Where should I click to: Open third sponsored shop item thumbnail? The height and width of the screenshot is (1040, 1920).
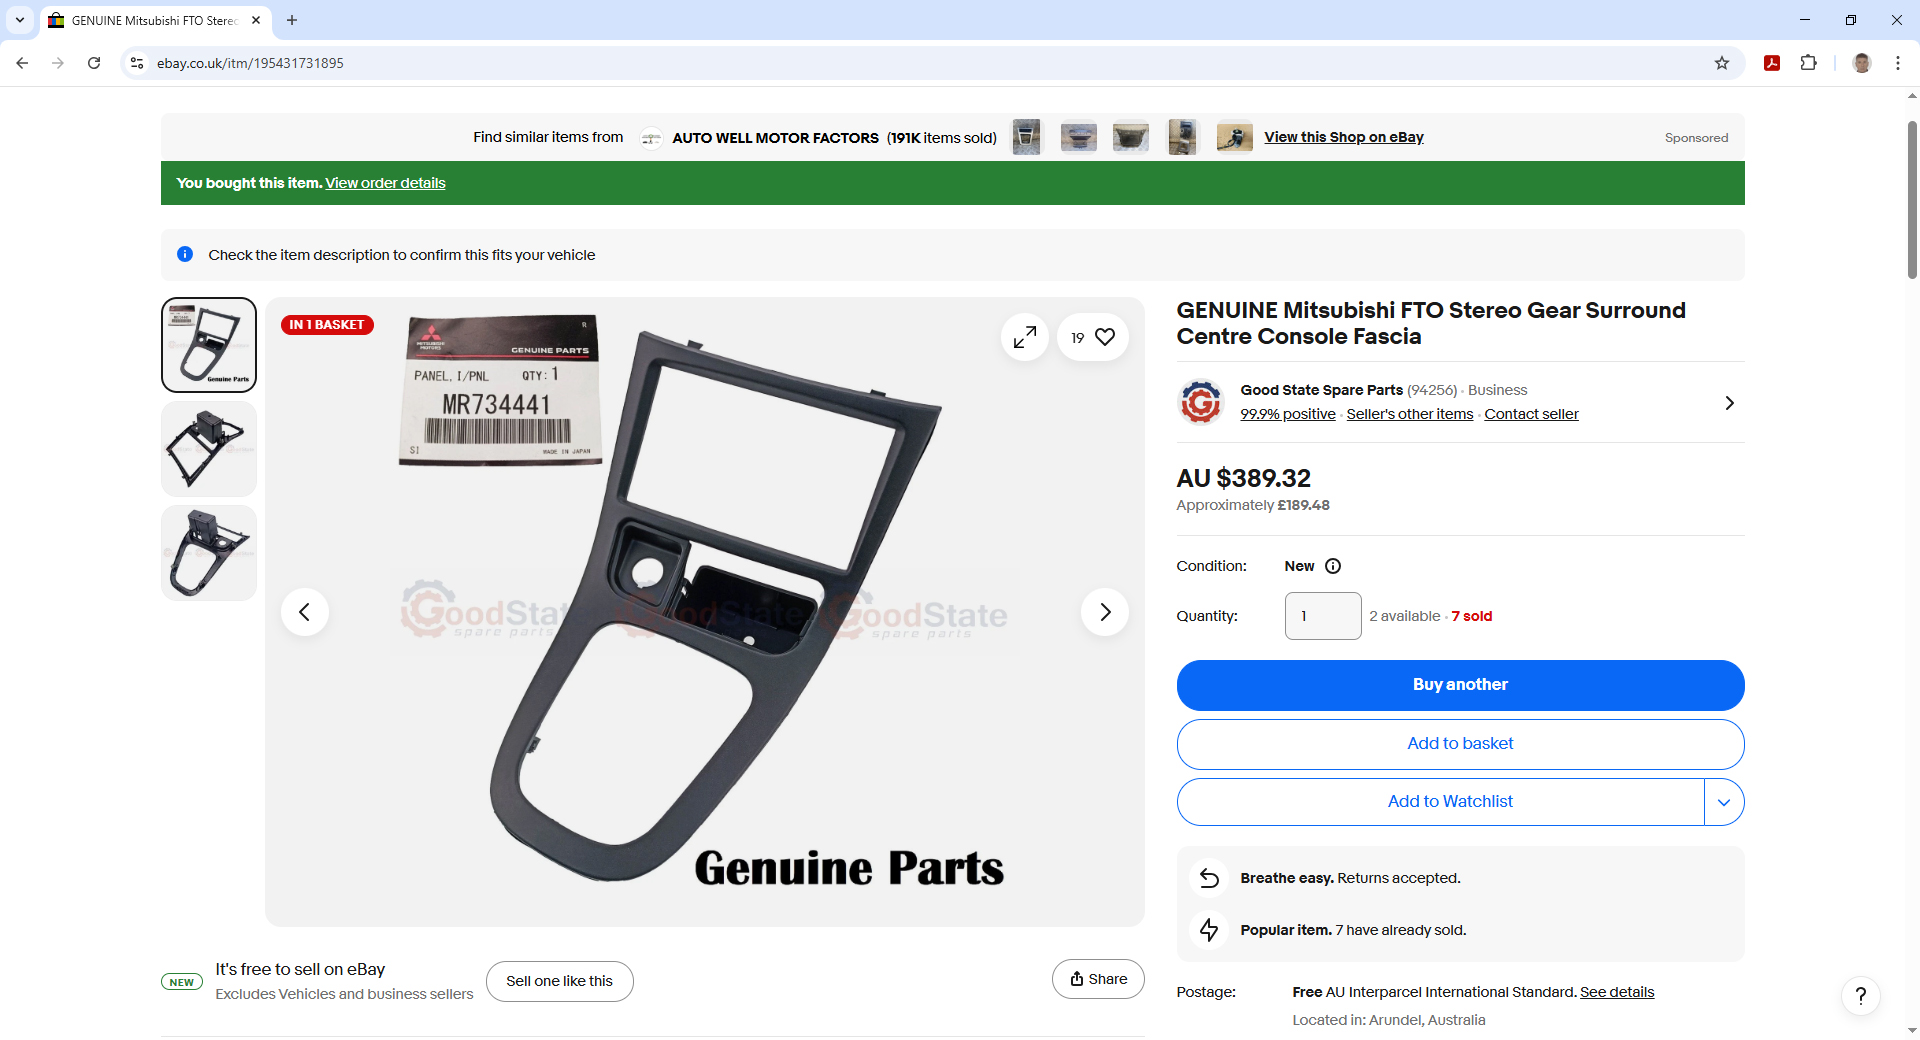1130,137
